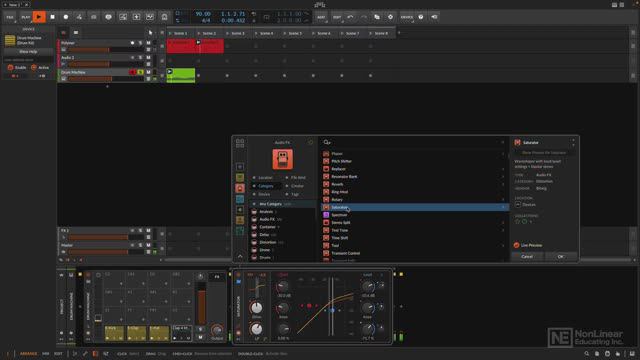Select the red Polymer clip in Scene 1
The image size is (640, 360).
(x=181, y=46)
